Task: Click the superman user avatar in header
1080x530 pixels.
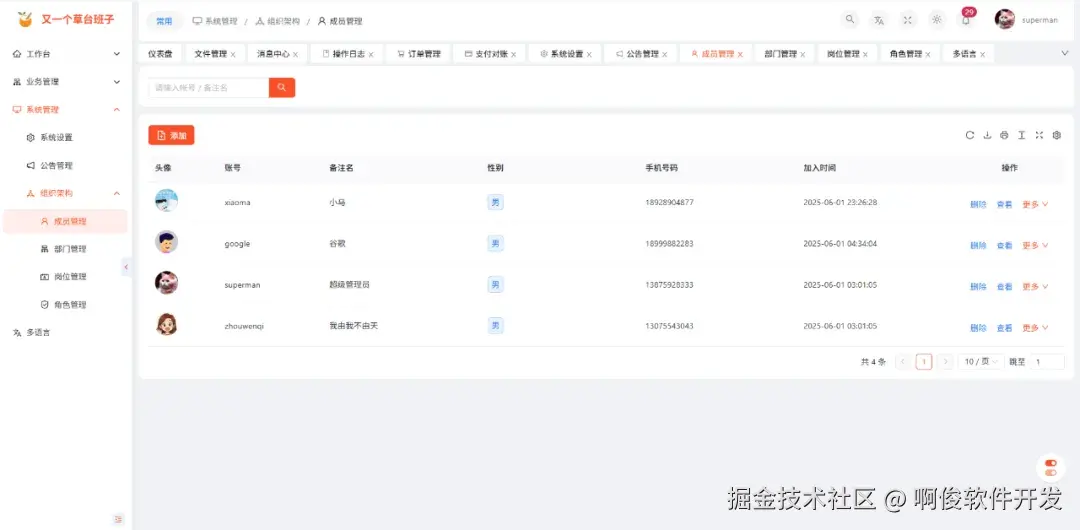Action: pyautogui.click(x=1004, y=19)
